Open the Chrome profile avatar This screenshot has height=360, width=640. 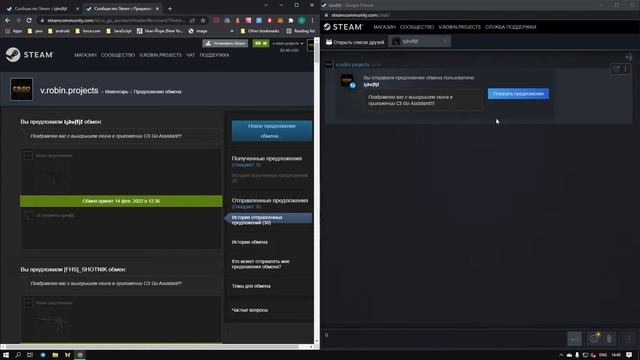(x=301, y=20)
